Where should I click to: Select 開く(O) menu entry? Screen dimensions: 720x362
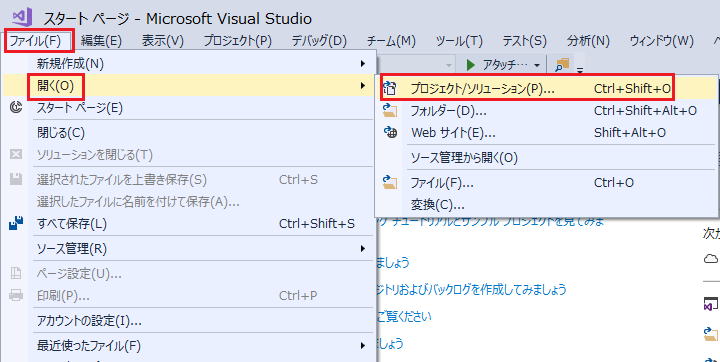coord(189,85)
